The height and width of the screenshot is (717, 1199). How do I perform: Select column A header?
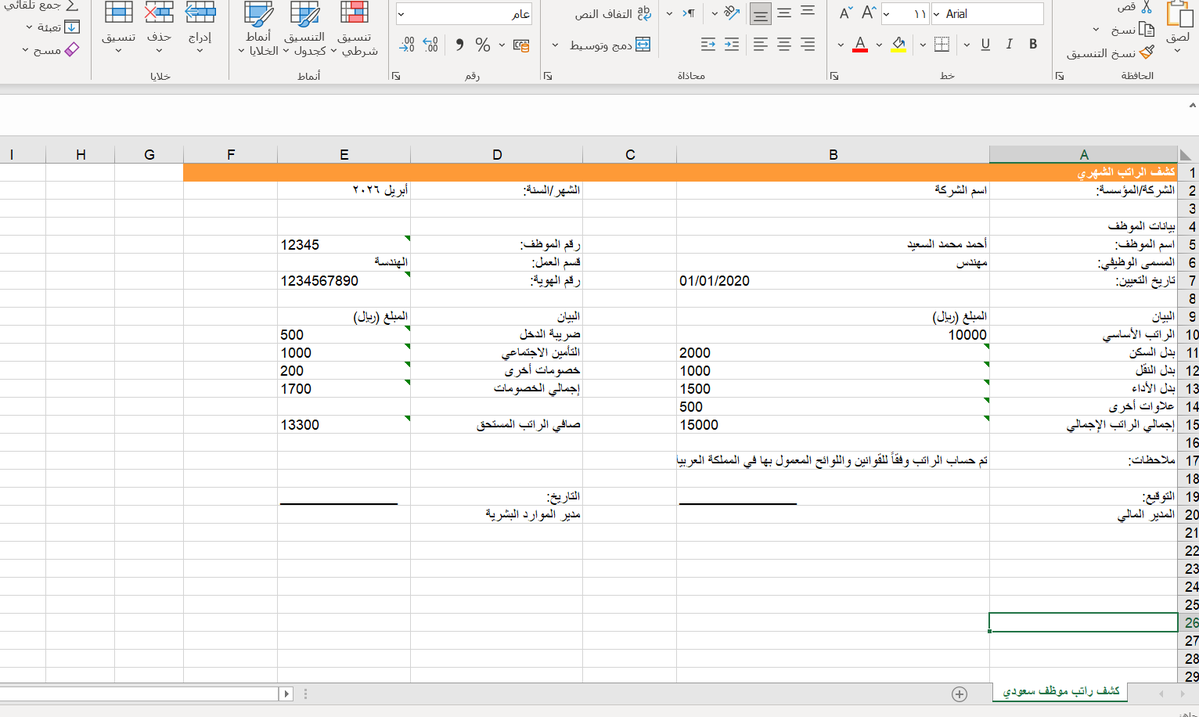[1083, 154]
